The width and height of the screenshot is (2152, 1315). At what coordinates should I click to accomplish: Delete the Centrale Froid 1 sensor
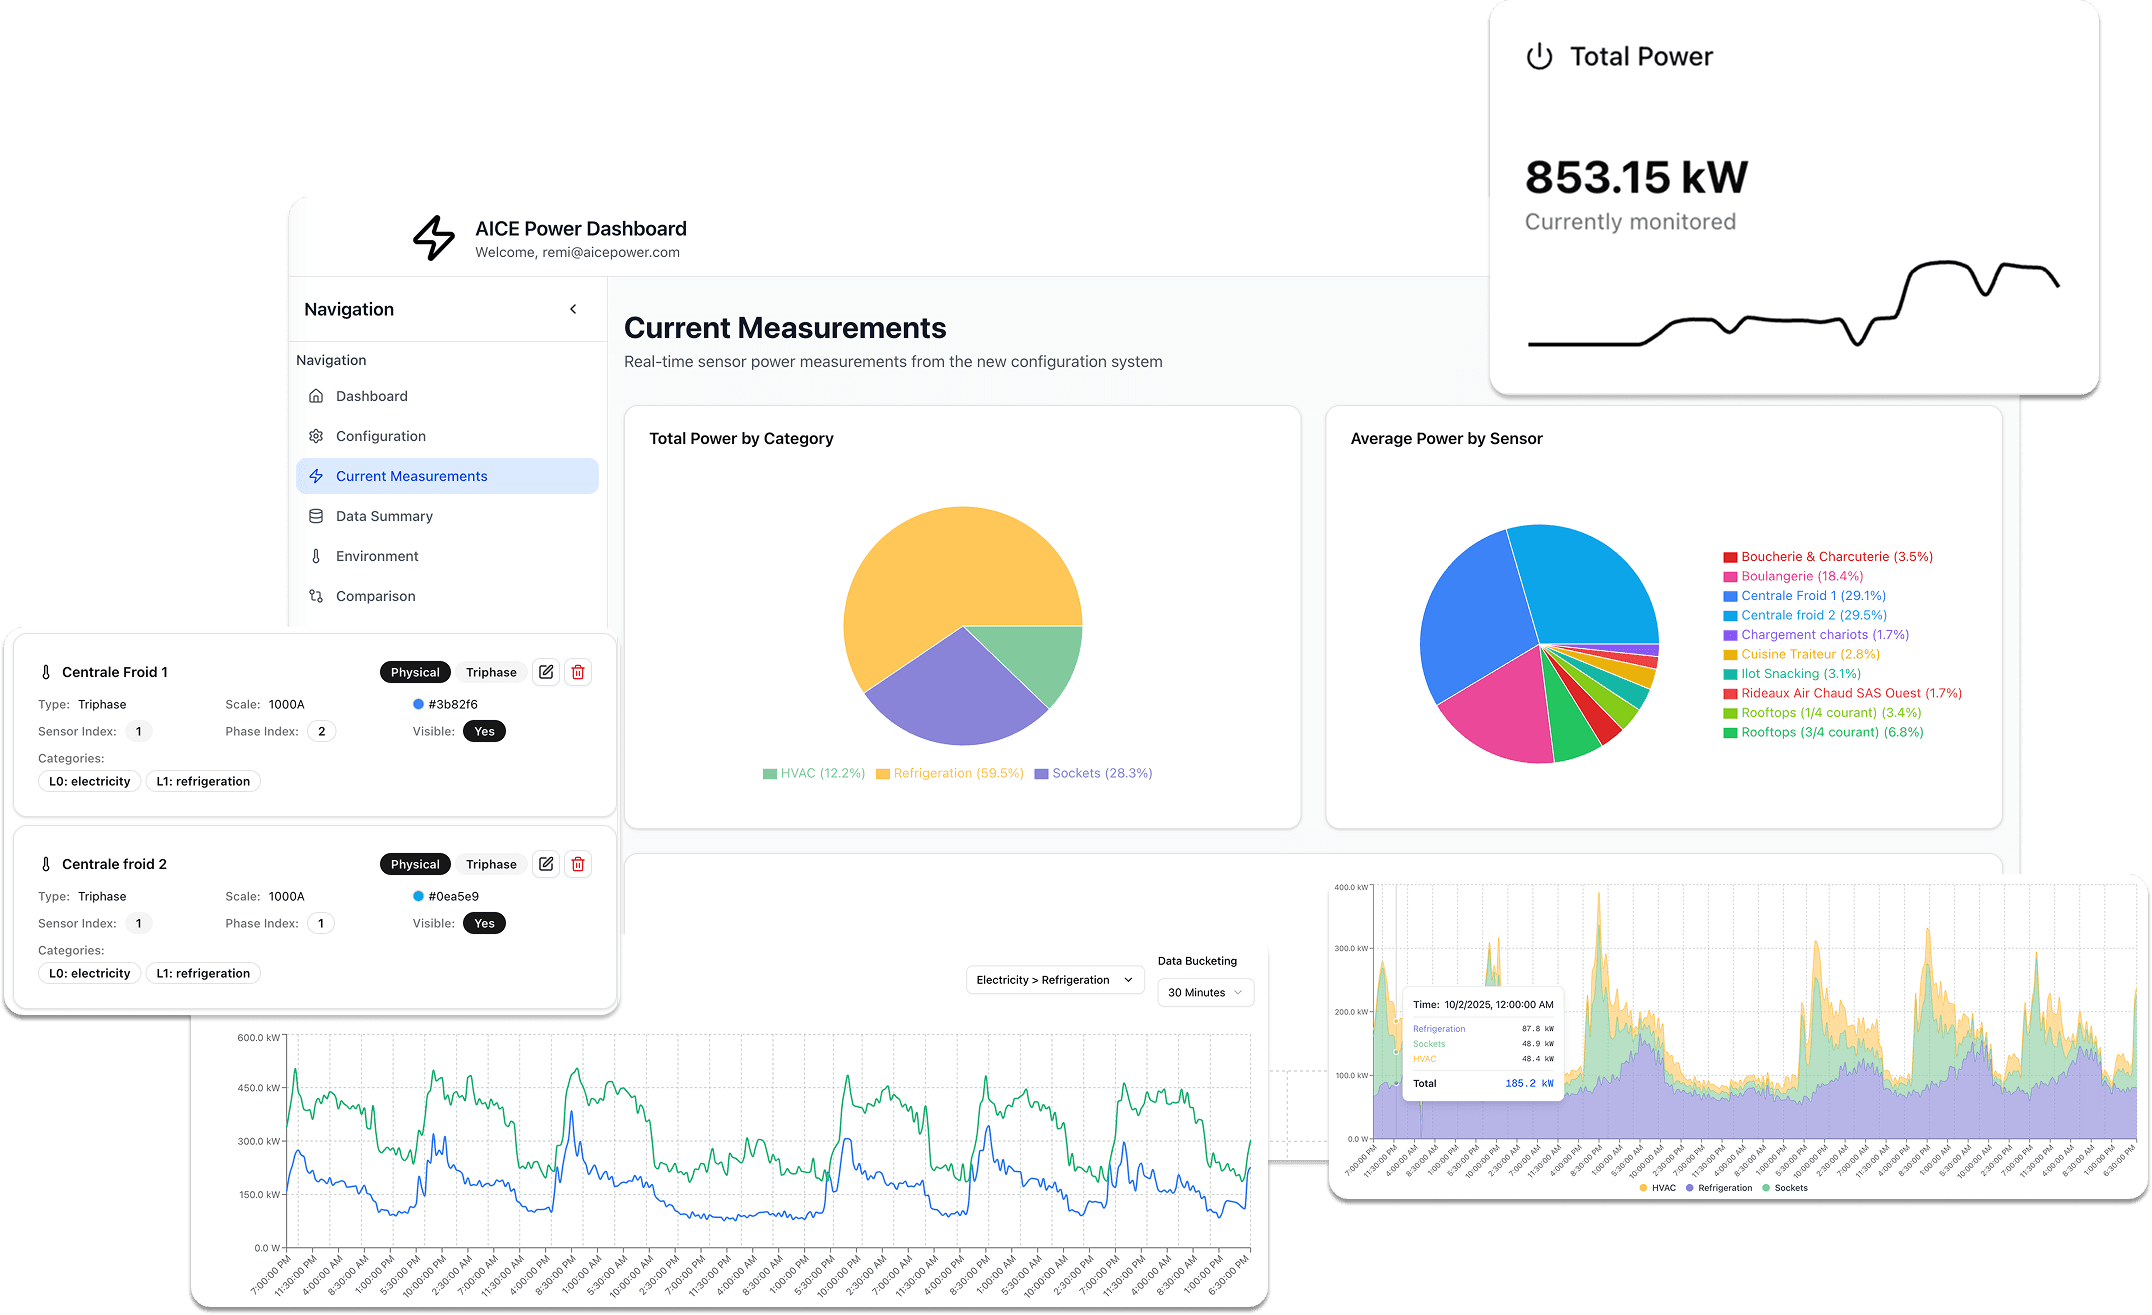pos(578,672)
